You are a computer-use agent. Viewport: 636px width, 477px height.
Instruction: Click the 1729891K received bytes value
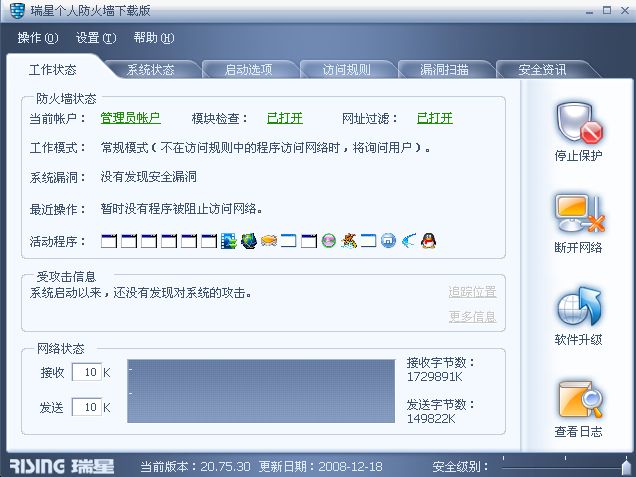[x=434, y=377]
